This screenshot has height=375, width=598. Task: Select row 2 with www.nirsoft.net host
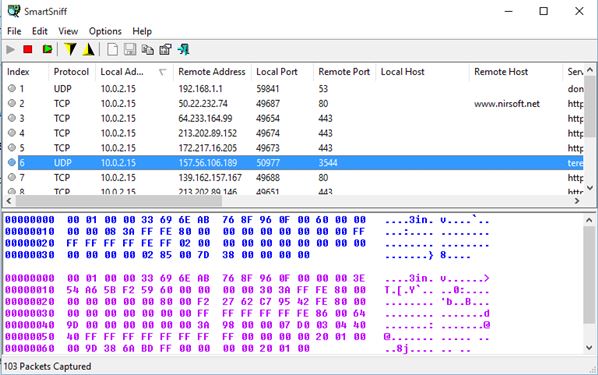[x=293, y=103]
